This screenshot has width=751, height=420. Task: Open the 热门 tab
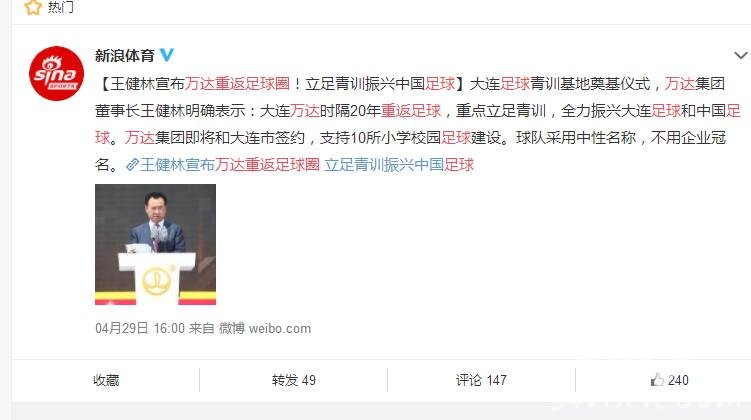[x=61, y=7]
